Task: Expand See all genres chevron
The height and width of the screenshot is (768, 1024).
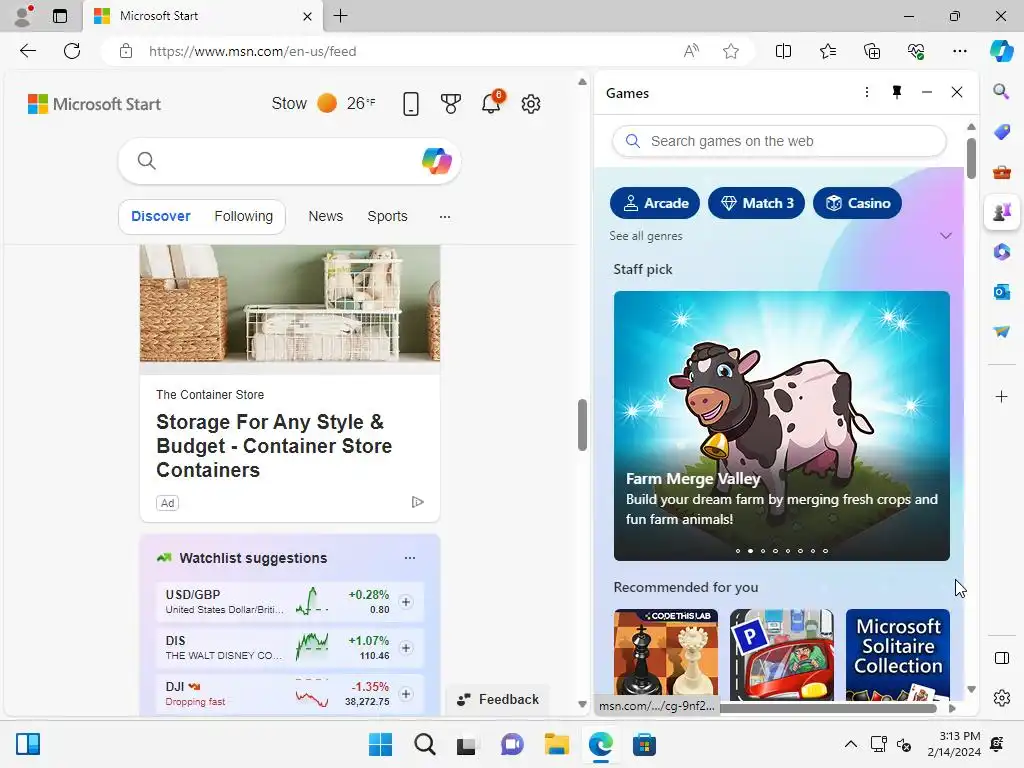Action: (x=946, y=236)
